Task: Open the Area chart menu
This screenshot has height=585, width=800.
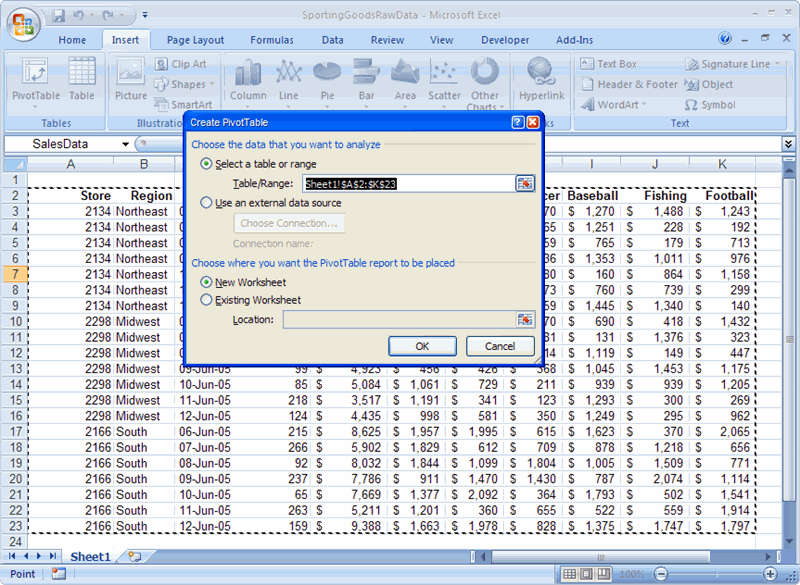Action: (x=405, y=82)
